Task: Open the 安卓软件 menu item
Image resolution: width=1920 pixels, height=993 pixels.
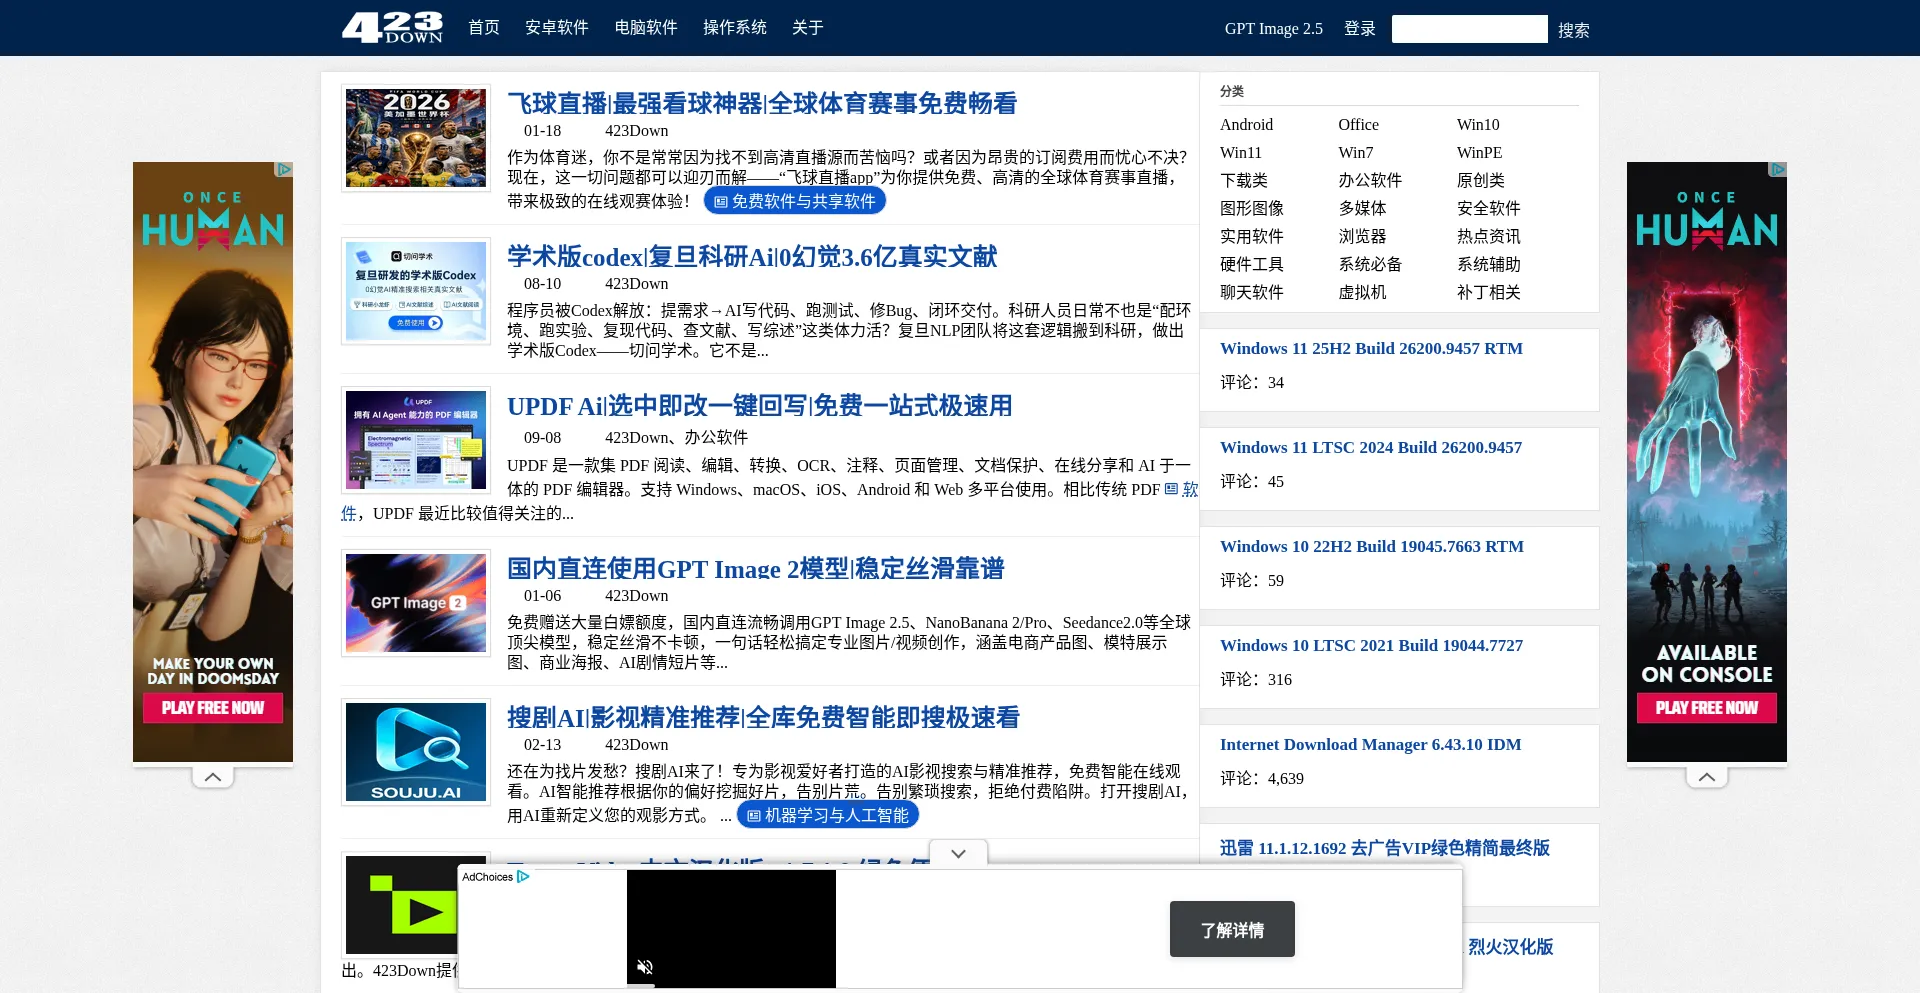Action: point(556,28)
